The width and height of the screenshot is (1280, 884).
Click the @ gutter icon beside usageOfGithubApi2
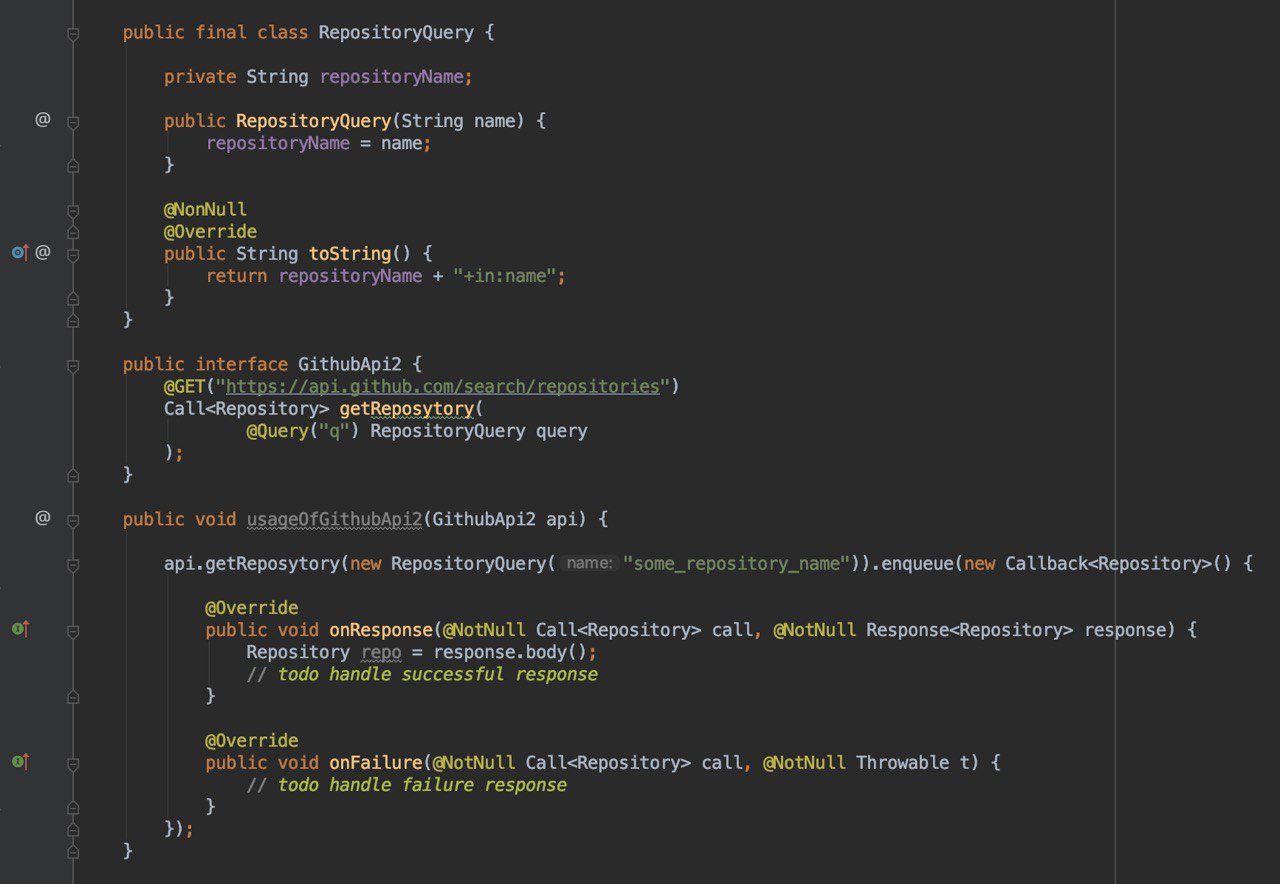click(x=42, y=518)
